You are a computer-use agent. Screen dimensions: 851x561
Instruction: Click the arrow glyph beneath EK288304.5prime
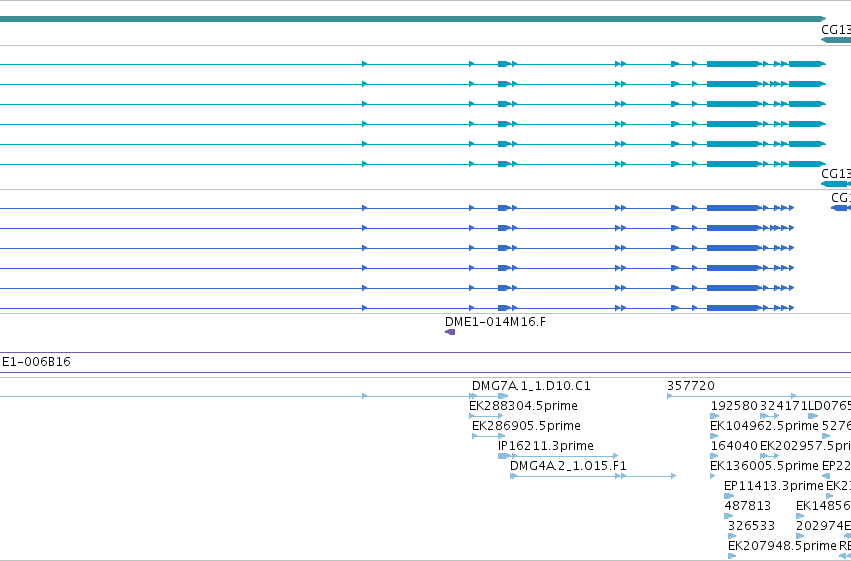[x=486, y=416]
